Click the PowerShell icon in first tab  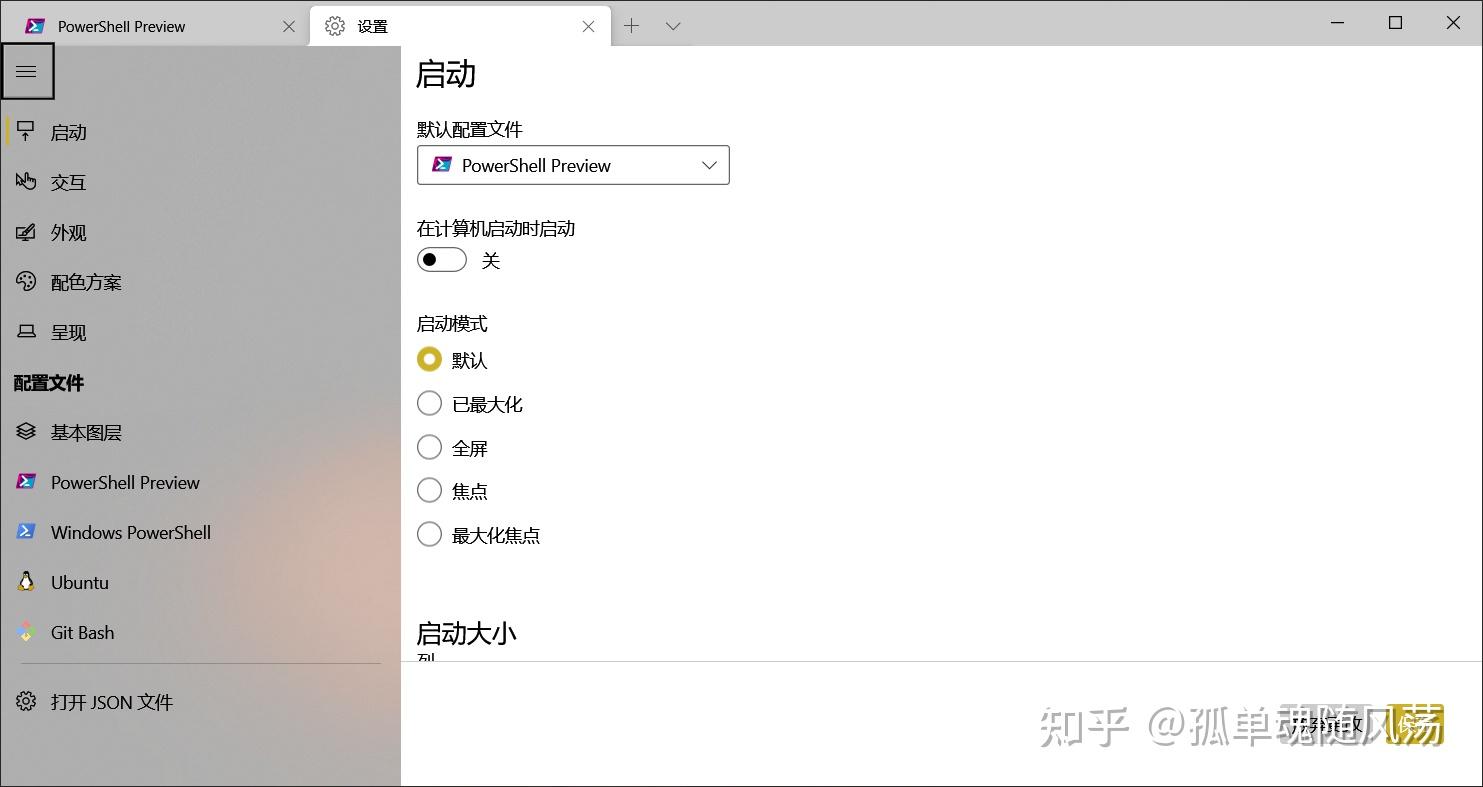click(35, 26)
